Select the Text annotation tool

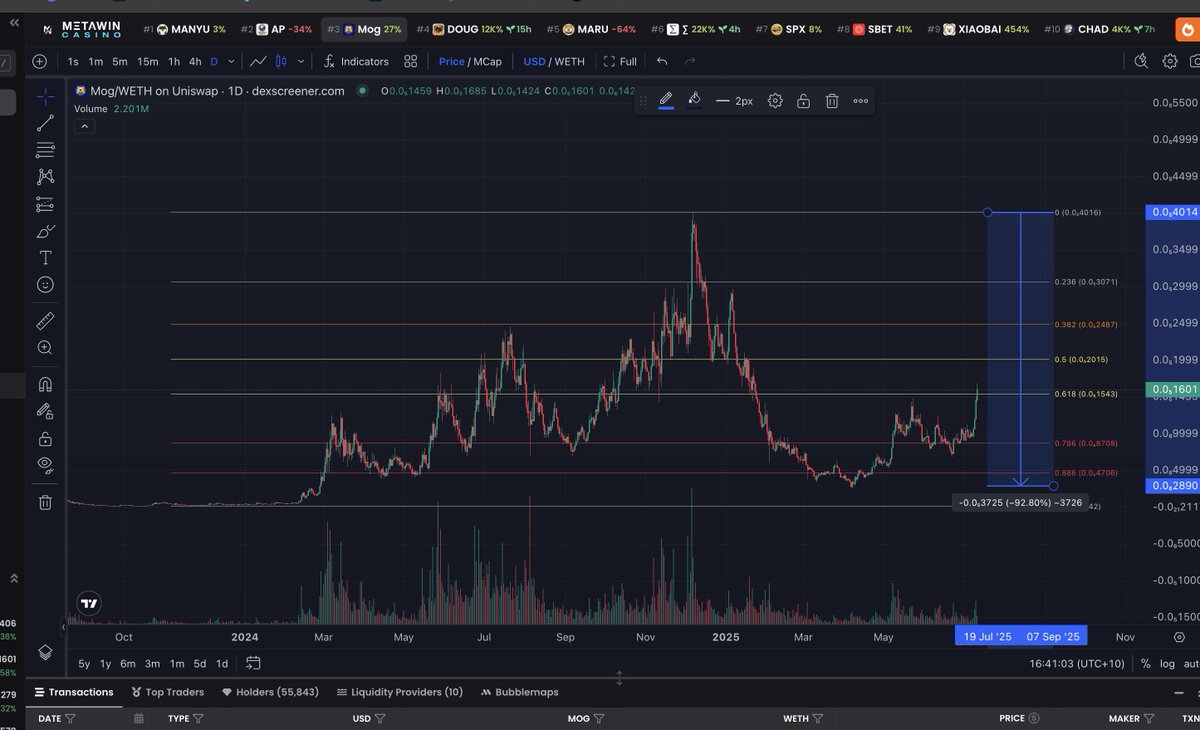click(x=45, y=258)
